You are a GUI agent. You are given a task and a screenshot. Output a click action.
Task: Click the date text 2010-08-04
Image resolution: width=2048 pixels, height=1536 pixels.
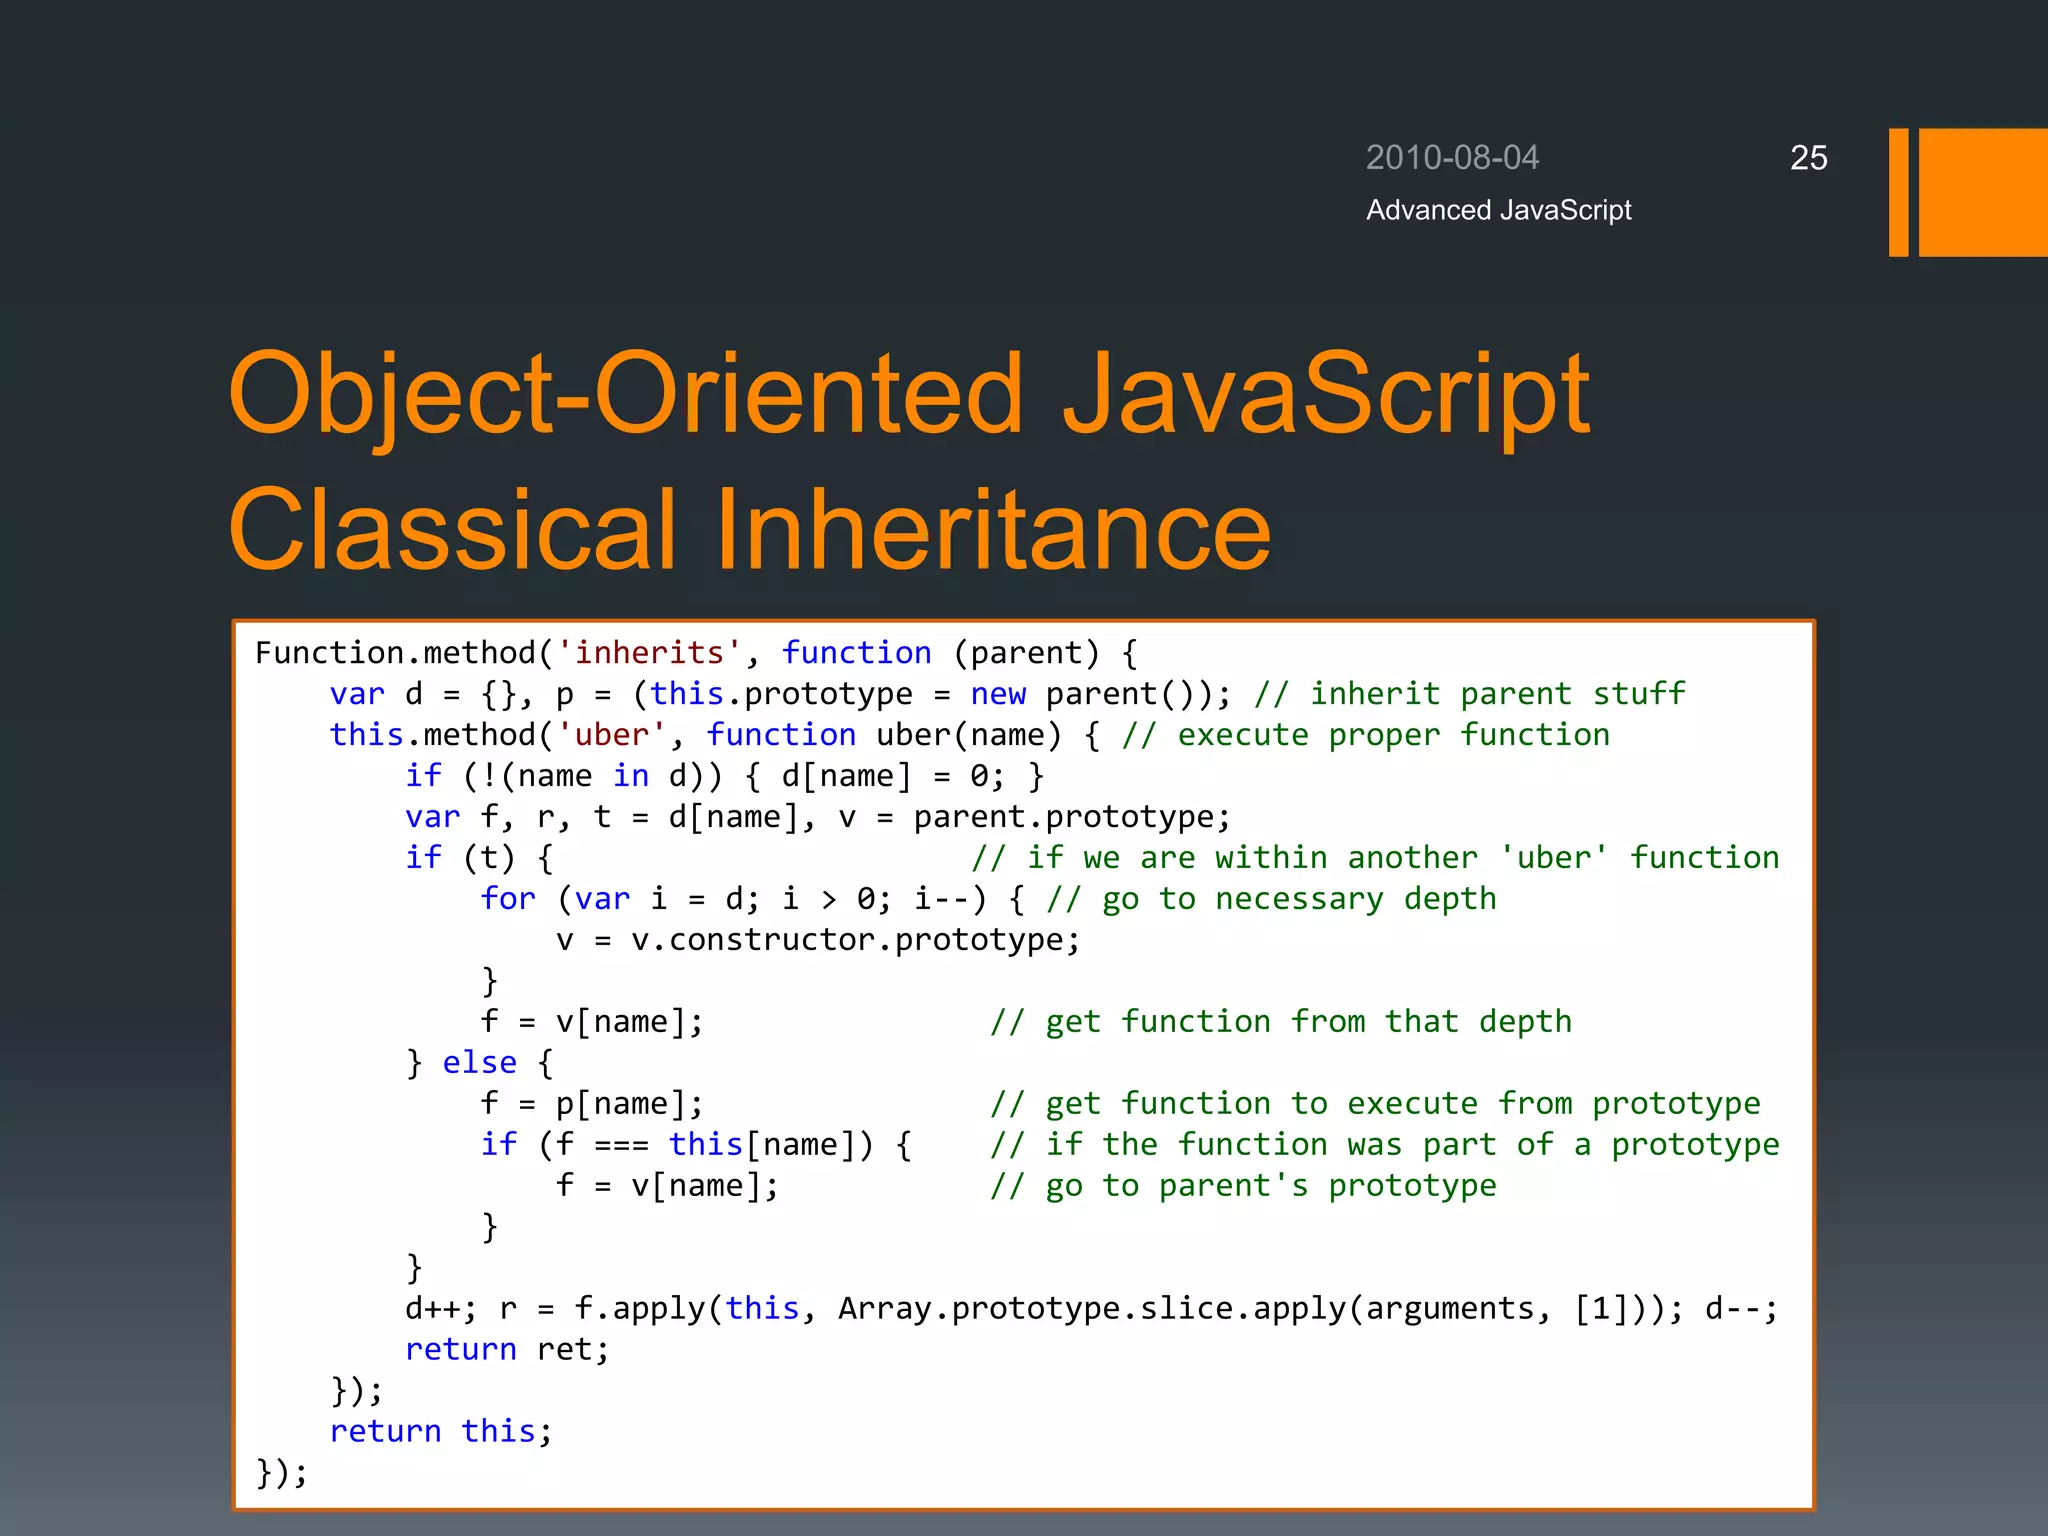[1452, 158]
